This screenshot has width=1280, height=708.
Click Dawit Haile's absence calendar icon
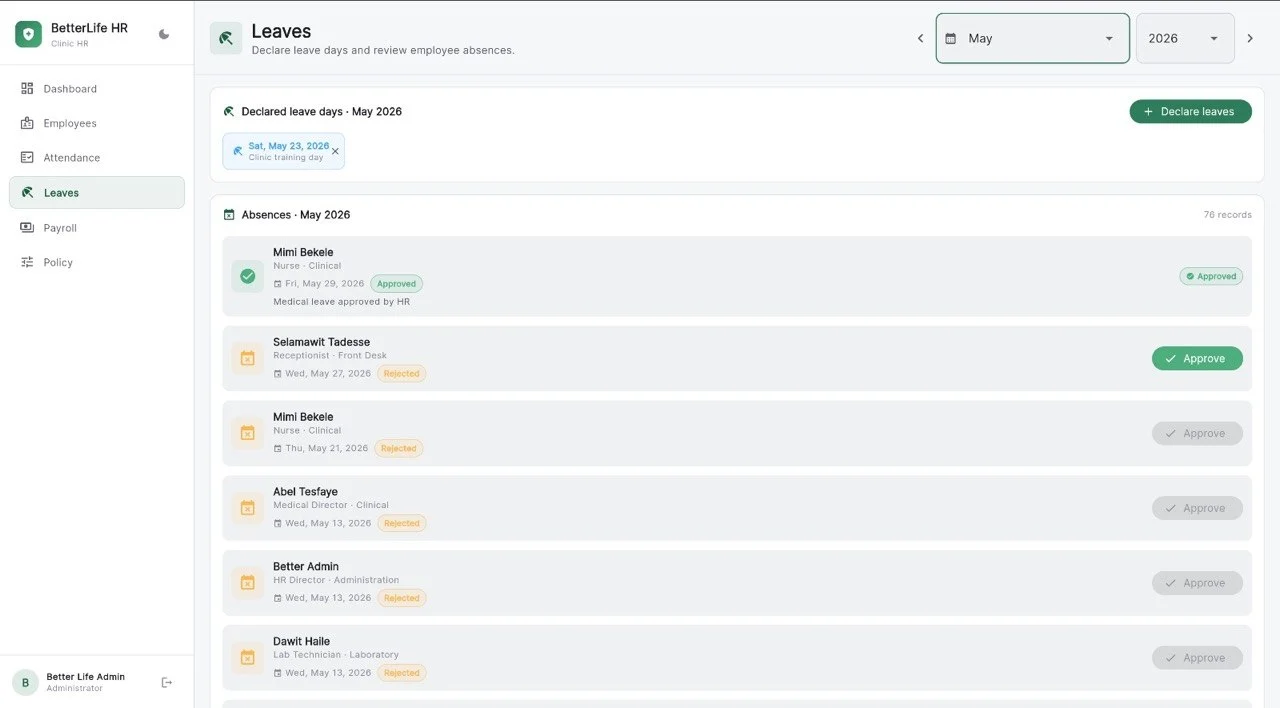248,658
